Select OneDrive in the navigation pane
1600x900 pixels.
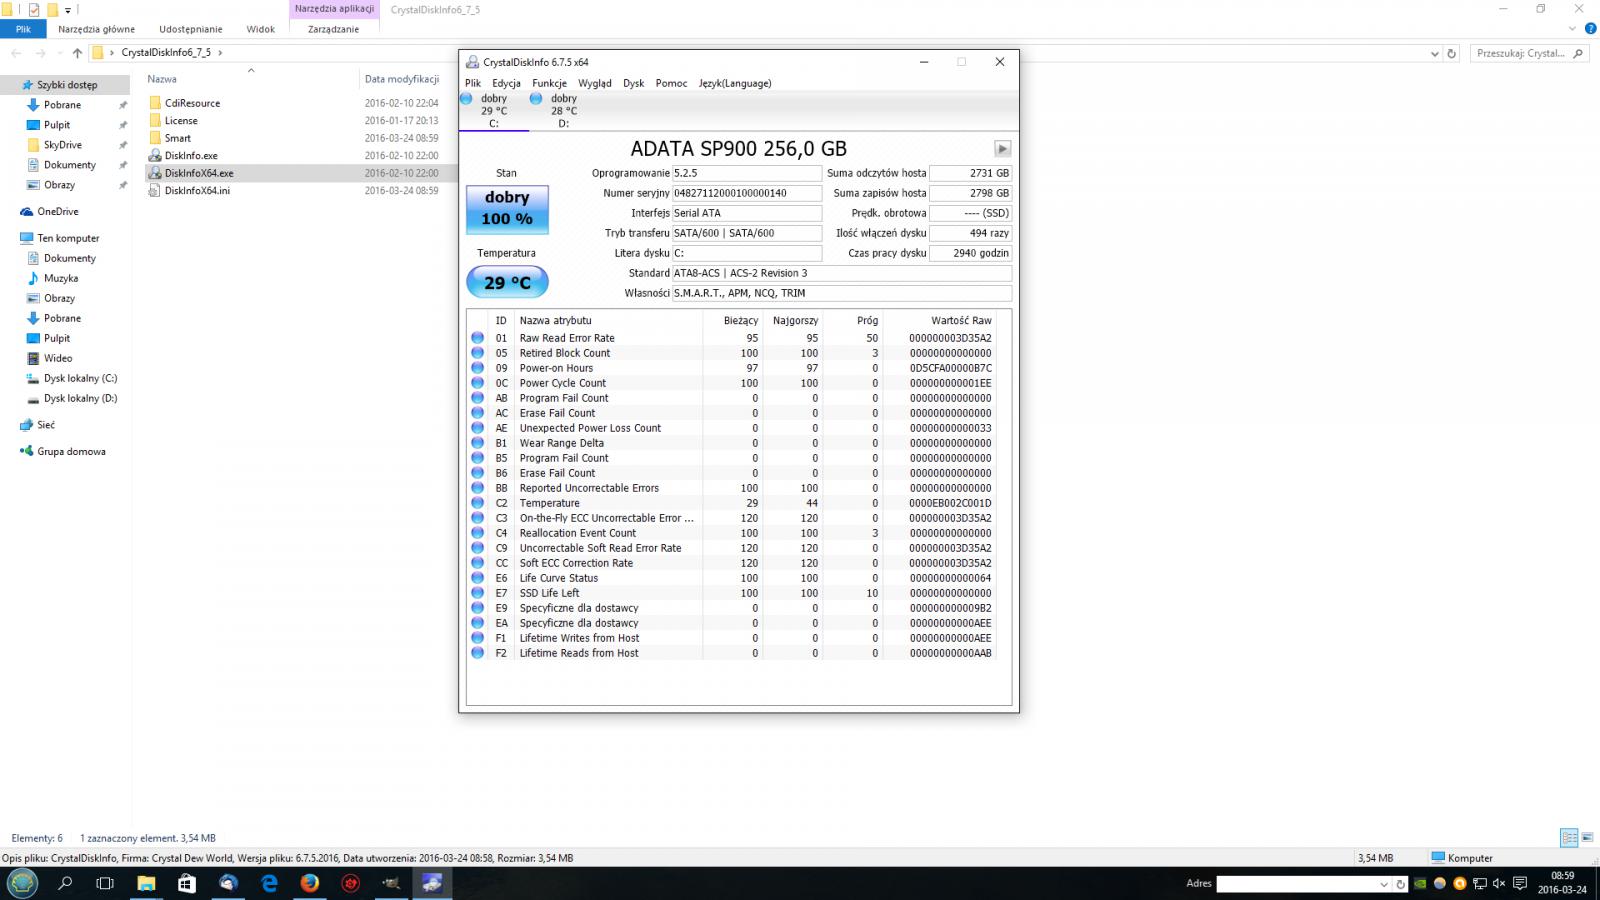[x=57, y=211]
